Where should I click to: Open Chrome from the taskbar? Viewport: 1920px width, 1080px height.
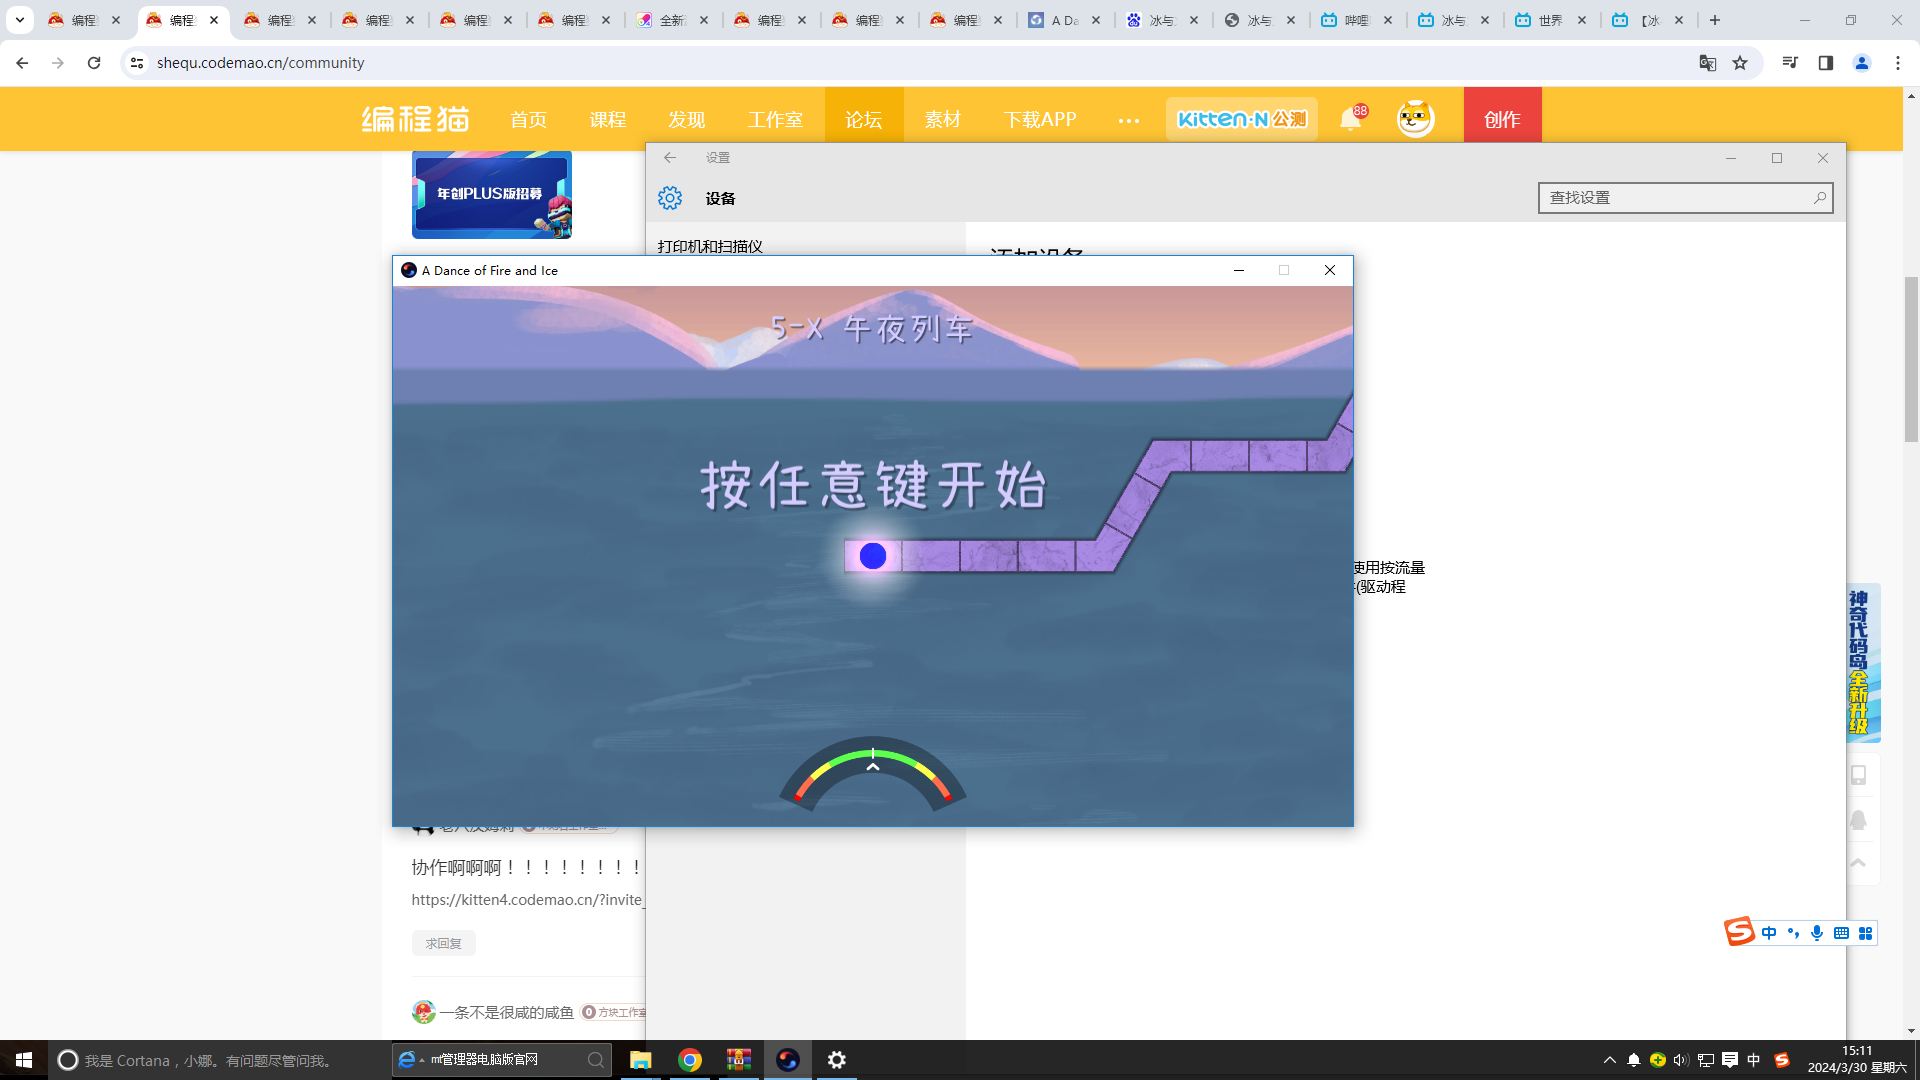tap(690, 1060)
